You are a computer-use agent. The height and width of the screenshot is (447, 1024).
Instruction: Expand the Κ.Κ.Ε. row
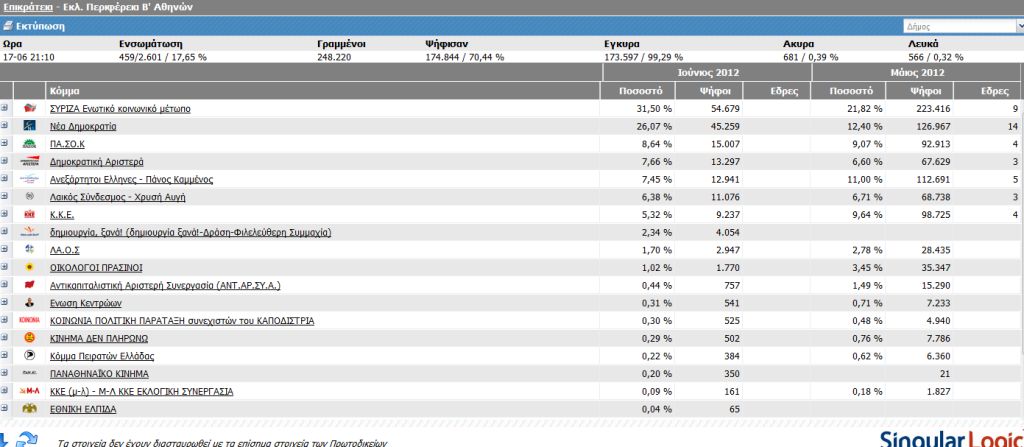(x=5, y=214)
